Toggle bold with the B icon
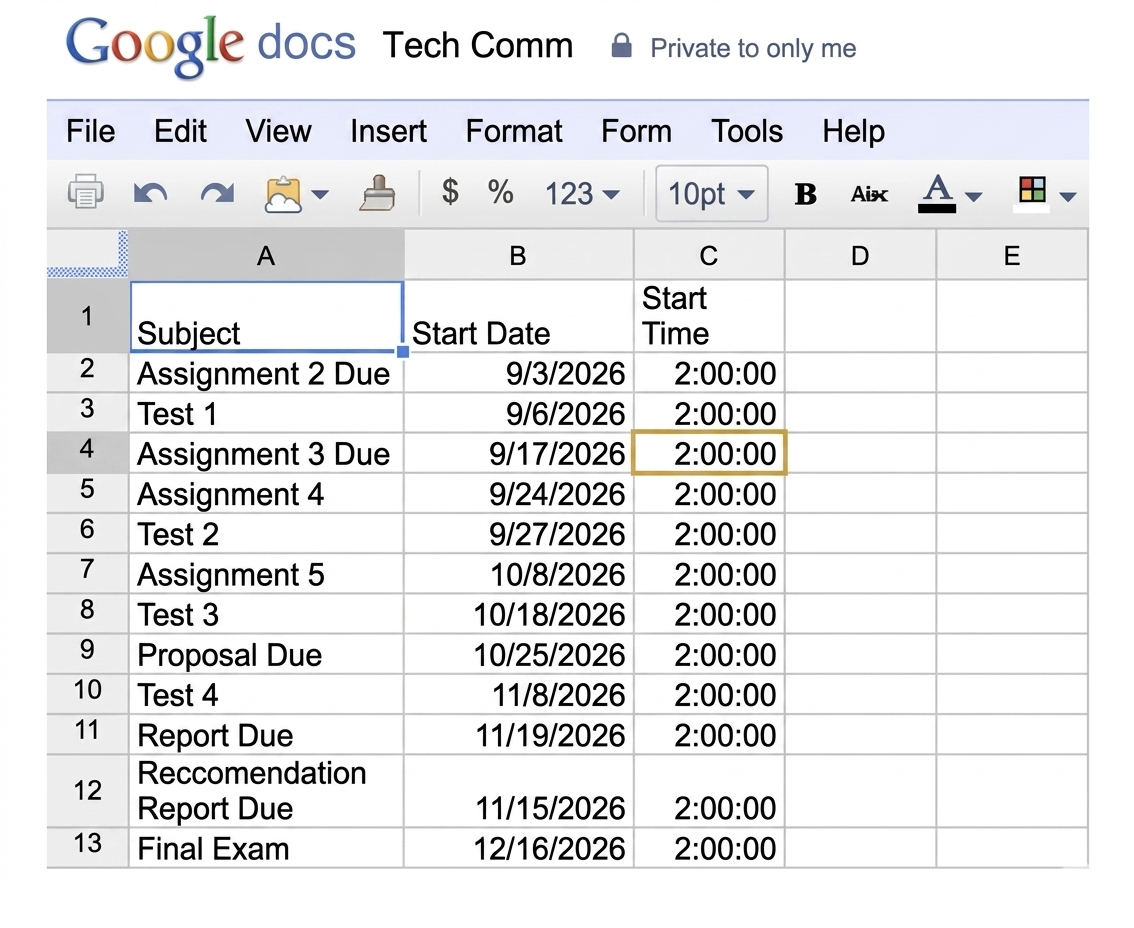Screen dimensions: 1134x928 (805, 194)
